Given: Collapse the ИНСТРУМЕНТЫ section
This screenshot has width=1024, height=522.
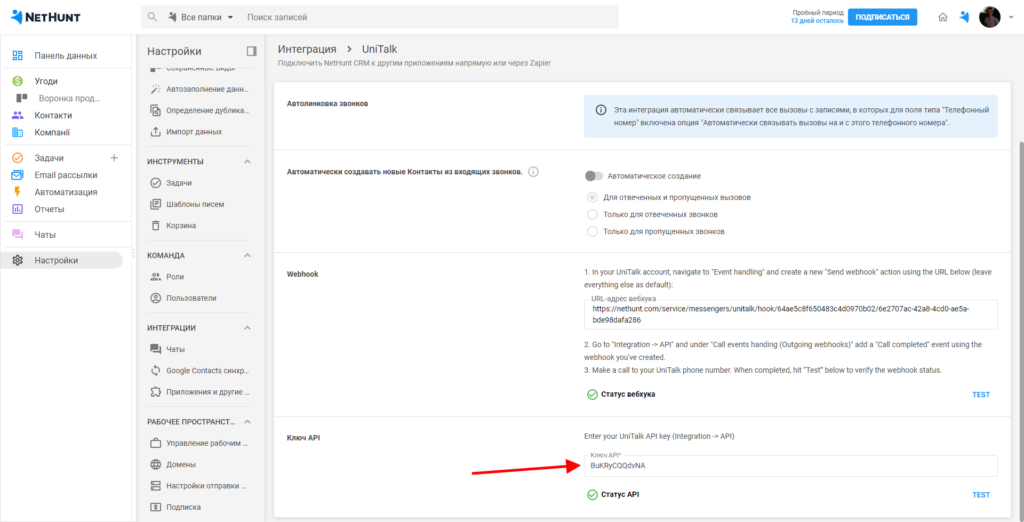Looking at the screenshot, I should click(247, 161).
